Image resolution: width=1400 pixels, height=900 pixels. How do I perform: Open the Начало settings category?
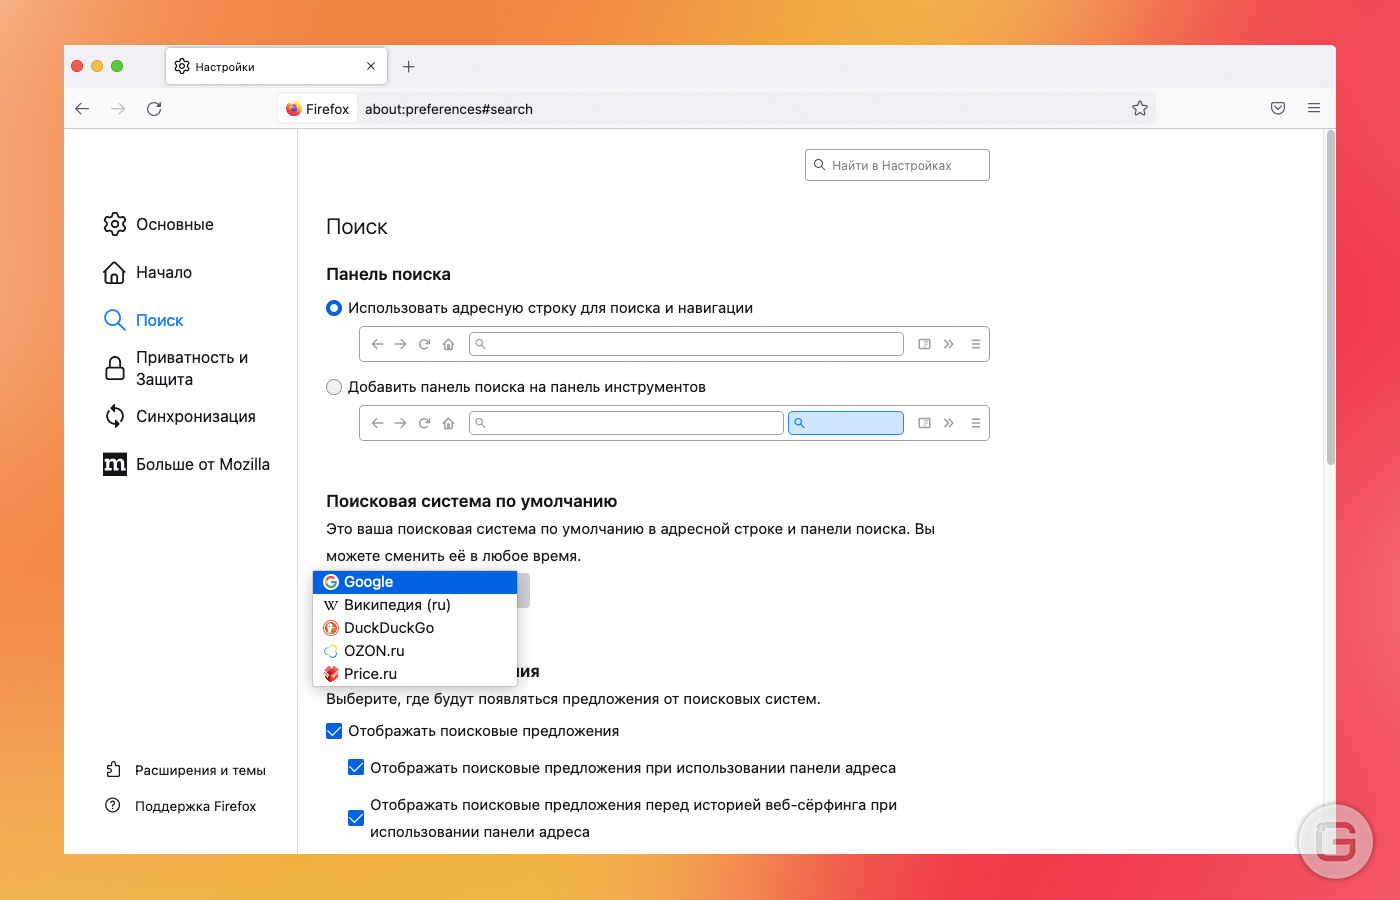pos(148,272)
